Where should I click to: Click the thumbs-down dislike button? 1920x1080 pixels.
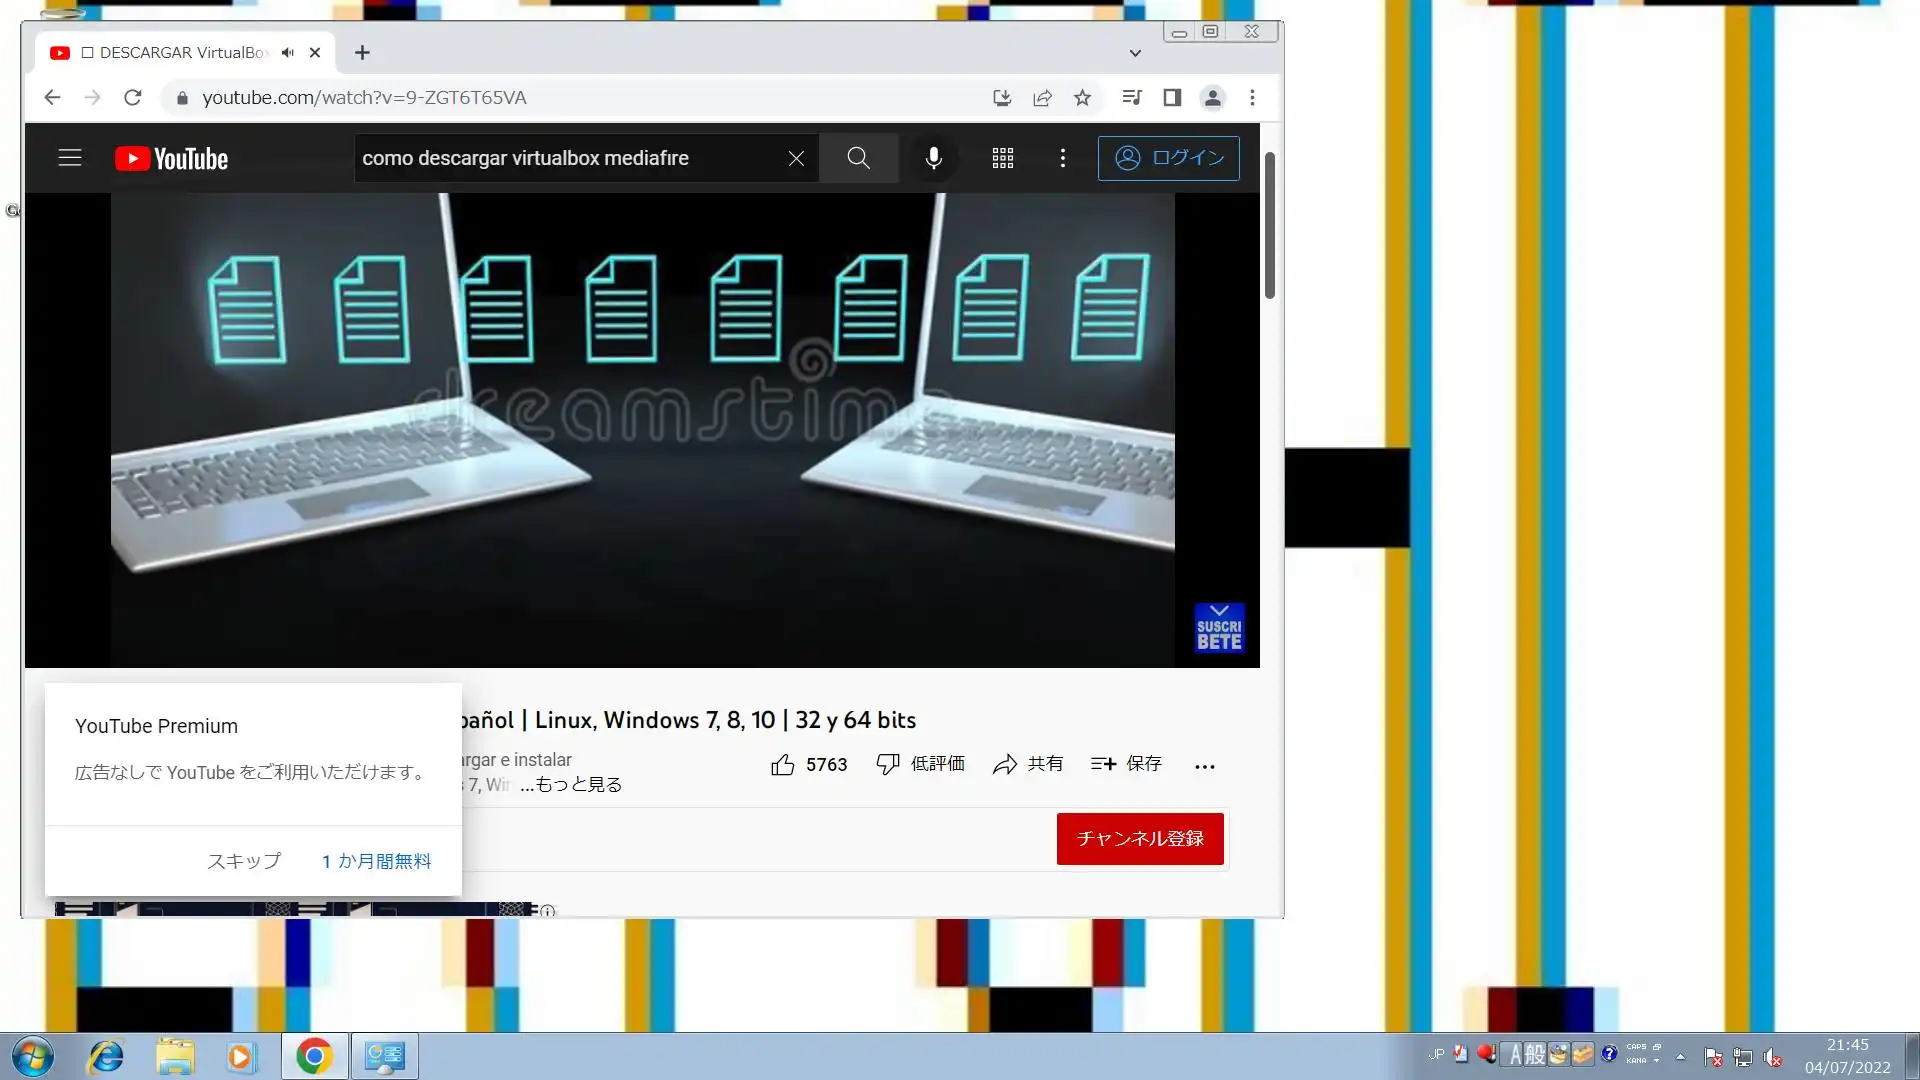point(888,765)
